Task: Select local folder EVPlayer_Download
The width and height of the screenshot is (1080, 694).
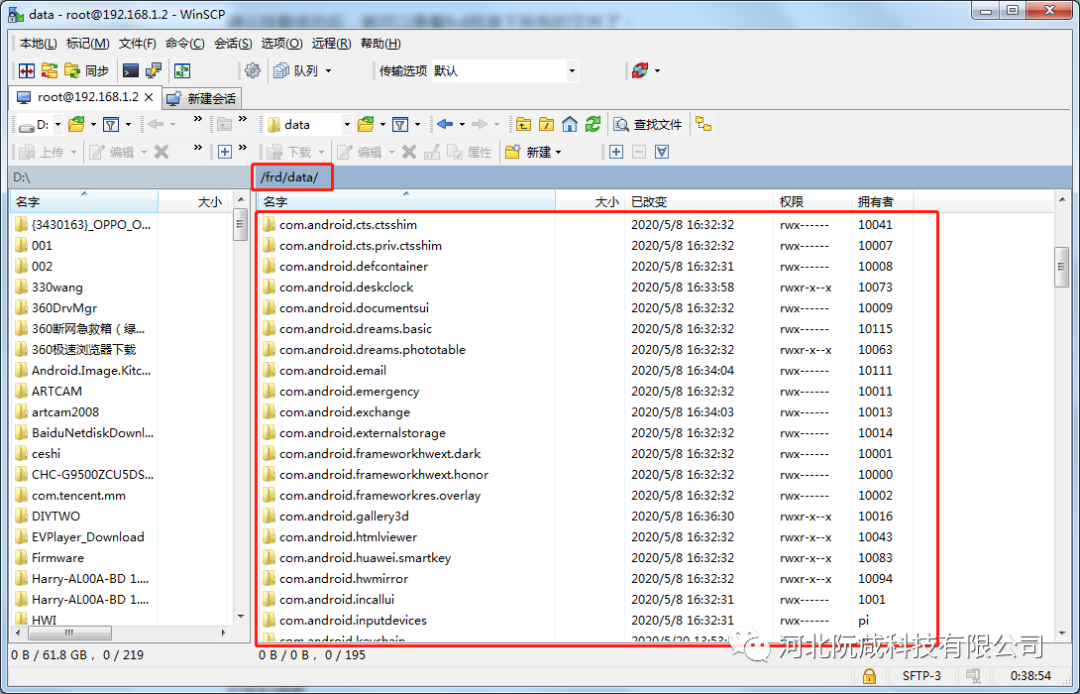Action: point(87,537)
